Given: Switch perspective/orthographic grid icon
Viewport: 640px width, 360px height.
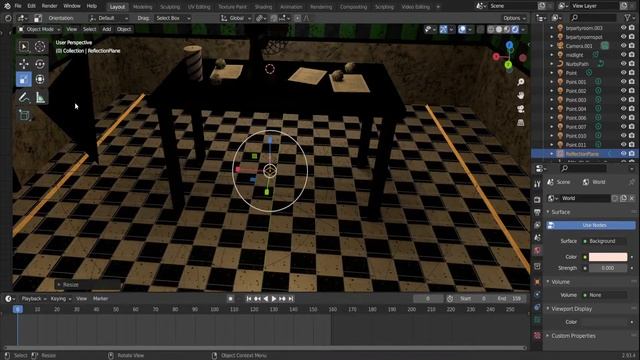Looking at the screenshot, I should [521, 122].
